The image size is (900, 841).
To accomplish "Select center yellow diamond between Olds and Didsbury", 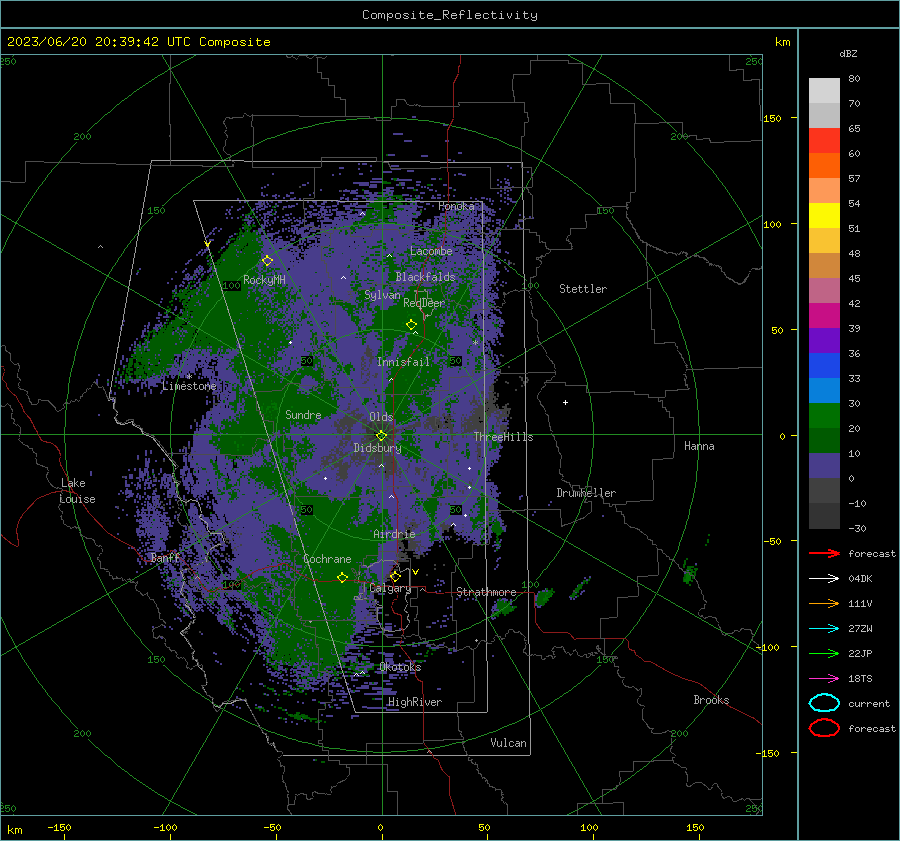I will pyautogui.click(x=381, y=436).
